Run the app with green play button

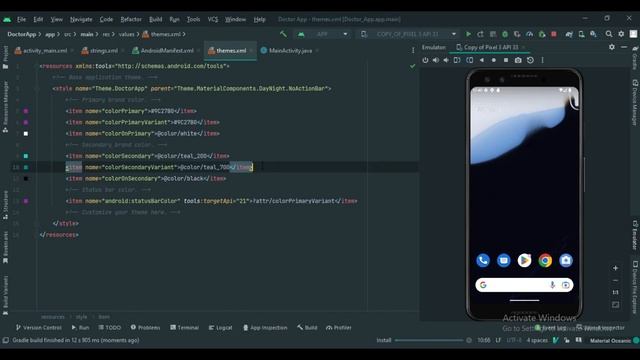pos(468,34)
